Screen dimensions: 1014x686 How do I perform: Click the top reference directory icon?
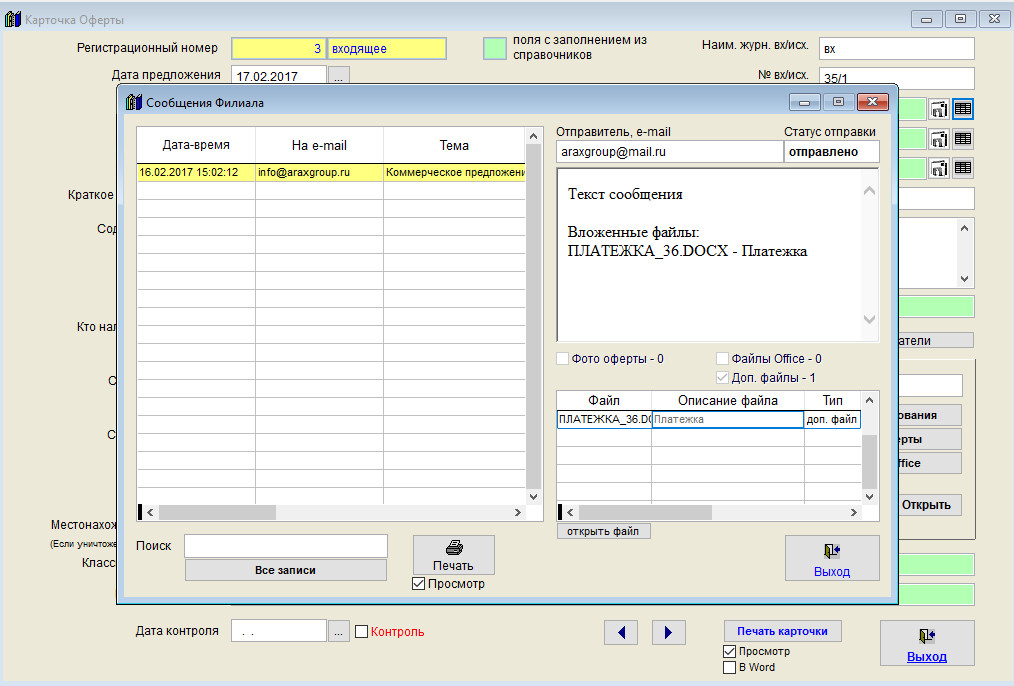(x=940, y=109)
